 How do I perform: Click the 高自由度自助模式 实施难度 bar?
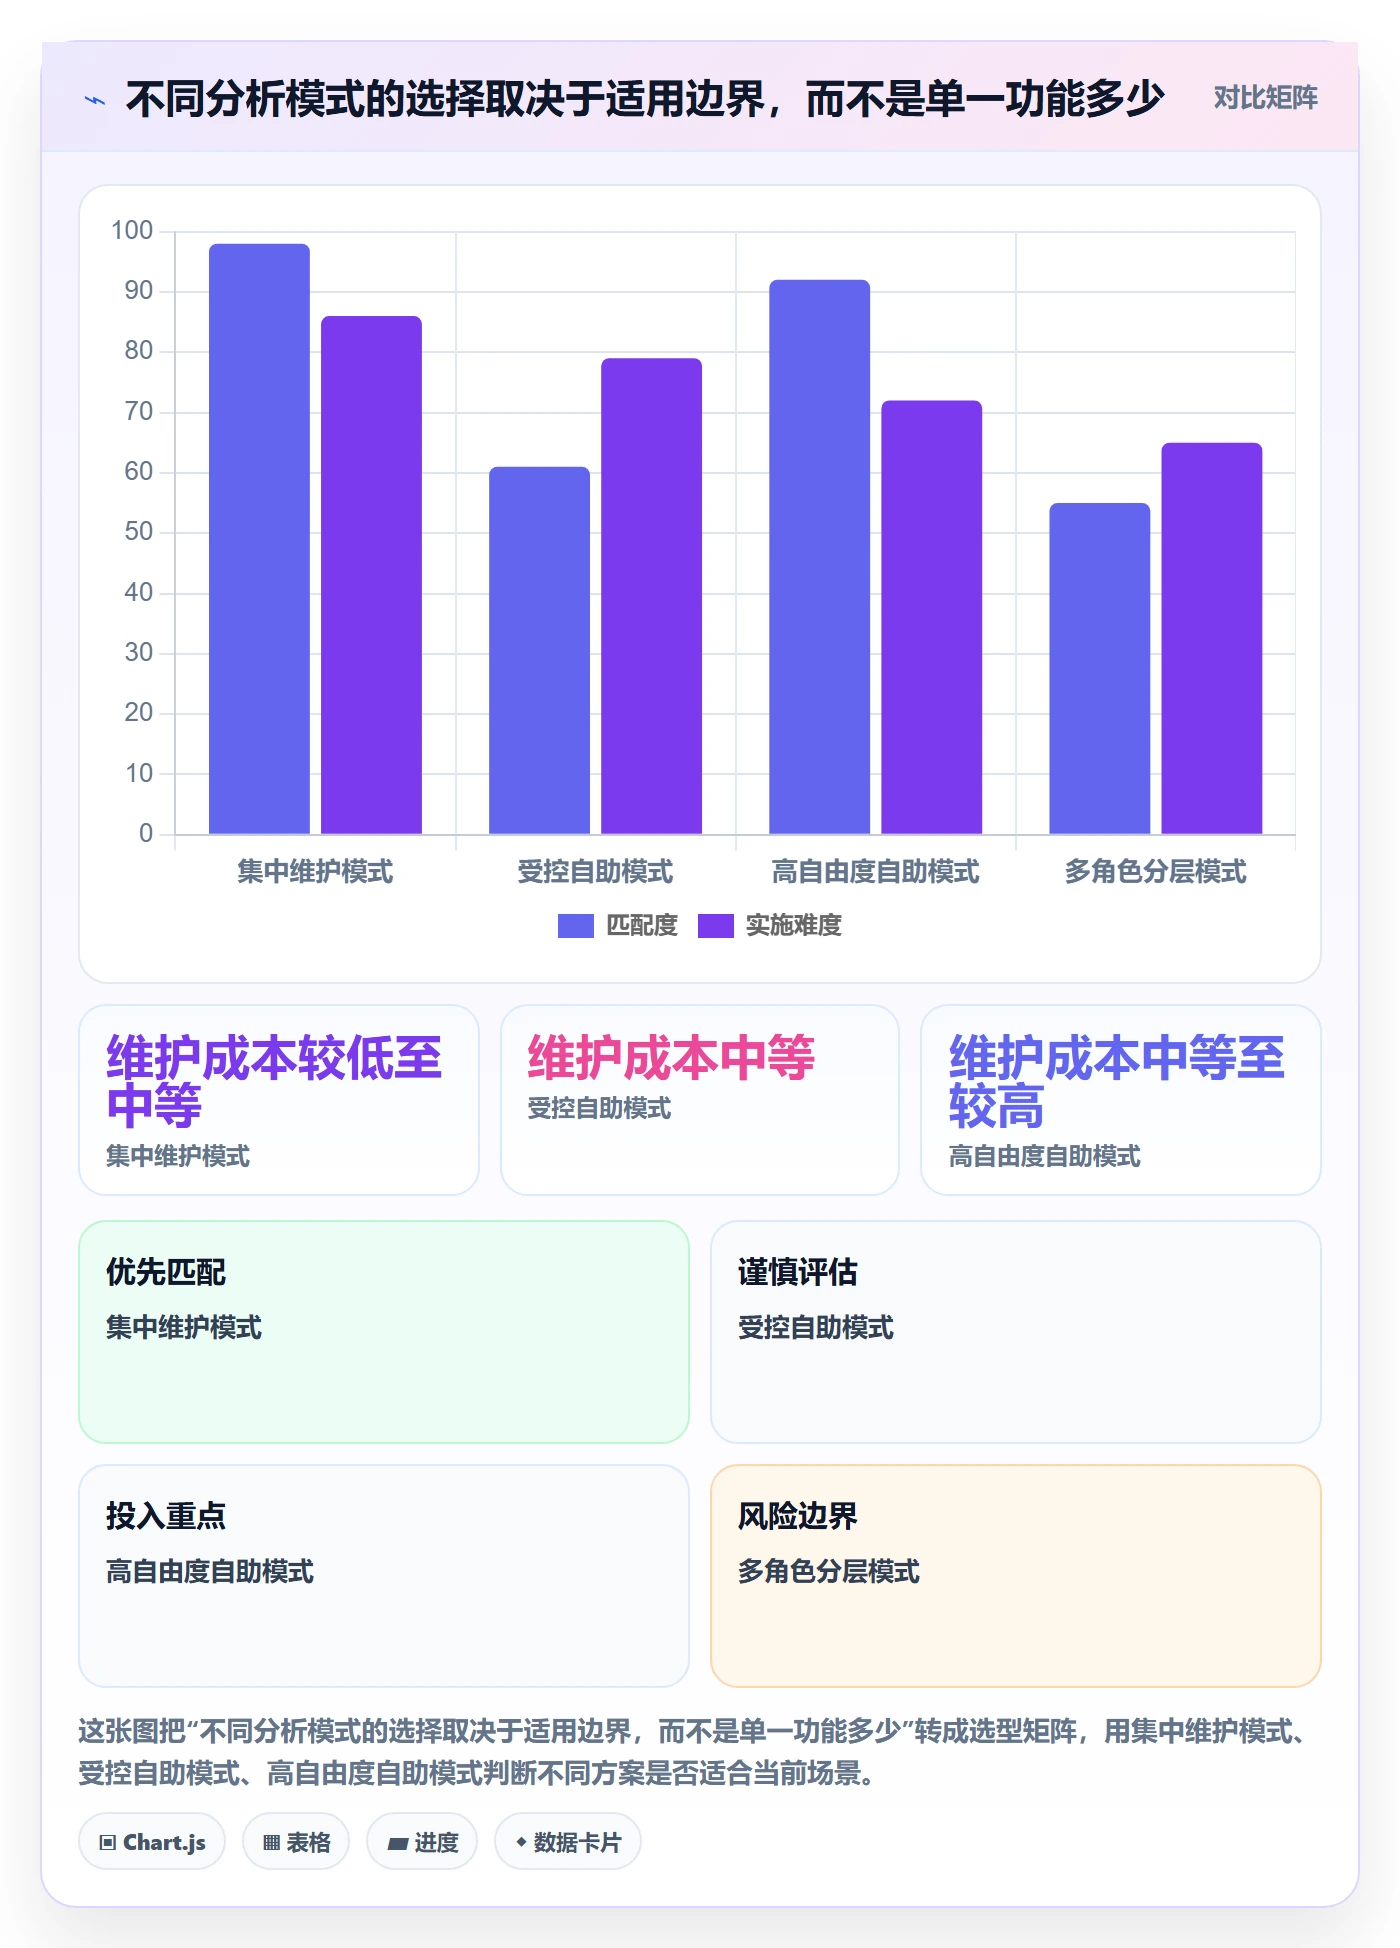[x=931, y=617]
